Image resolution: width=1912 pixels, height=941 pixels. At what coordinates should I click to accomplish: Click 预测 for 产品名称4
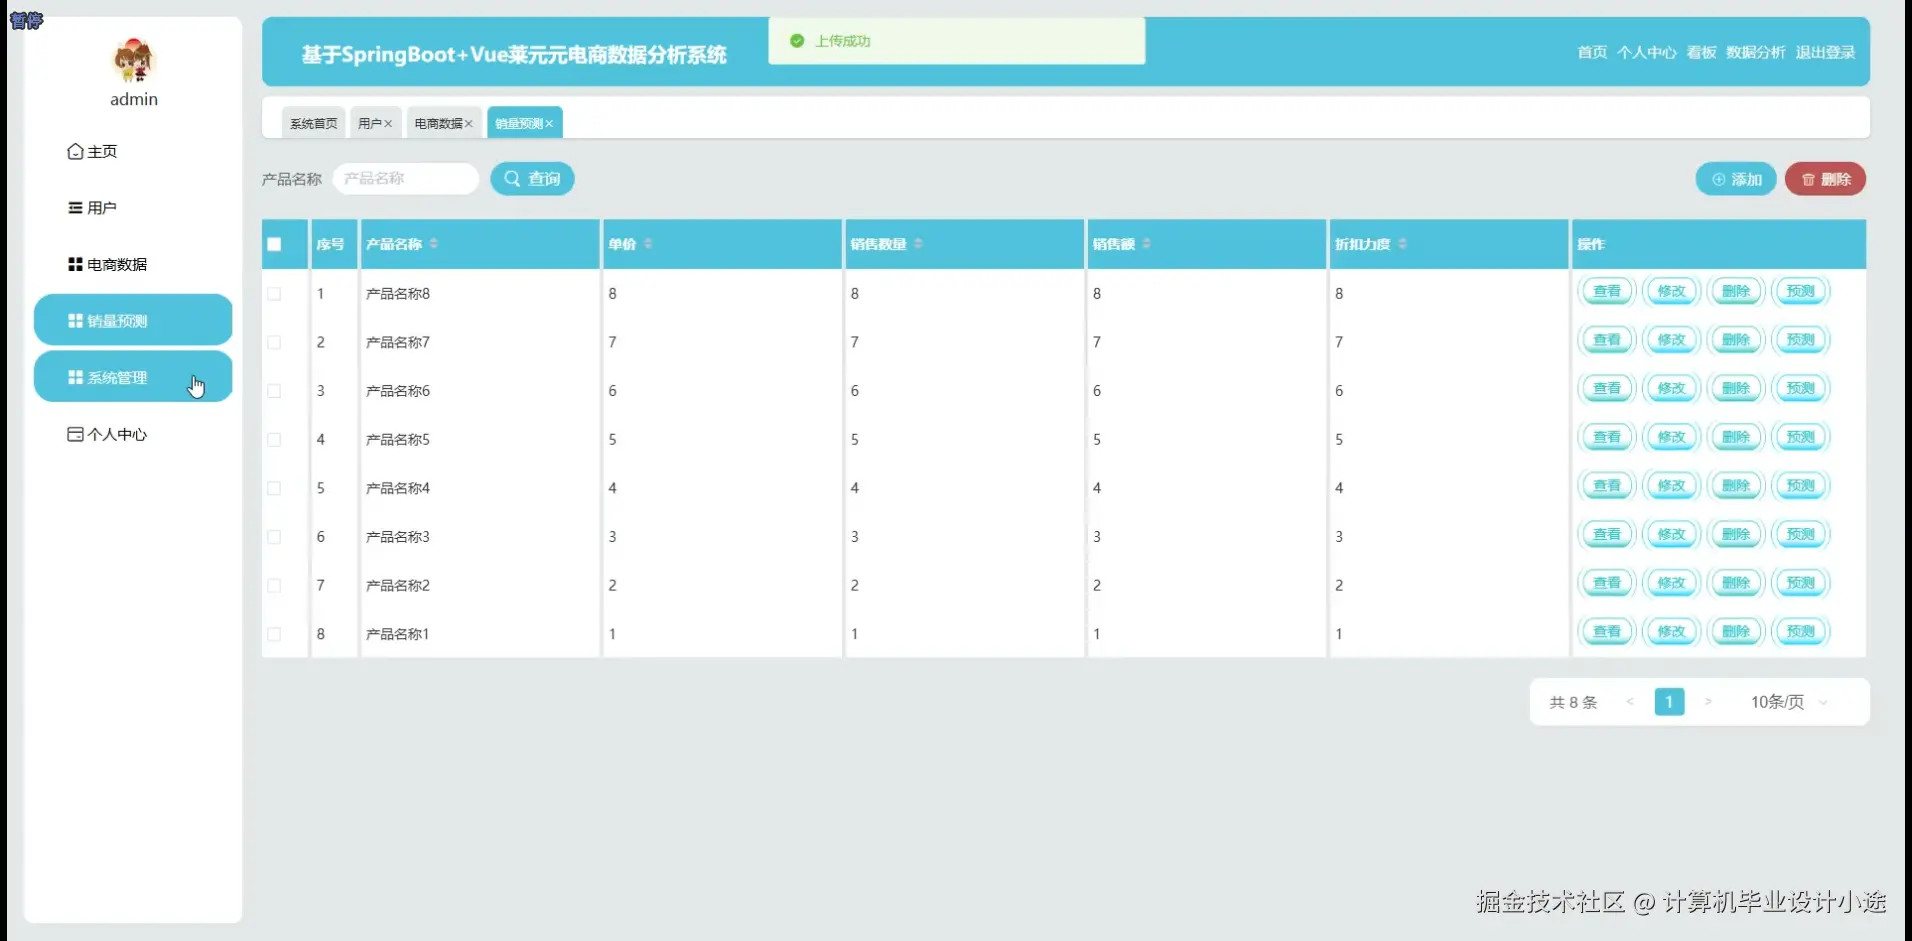pyautogui.click(x=1800, y=486)
